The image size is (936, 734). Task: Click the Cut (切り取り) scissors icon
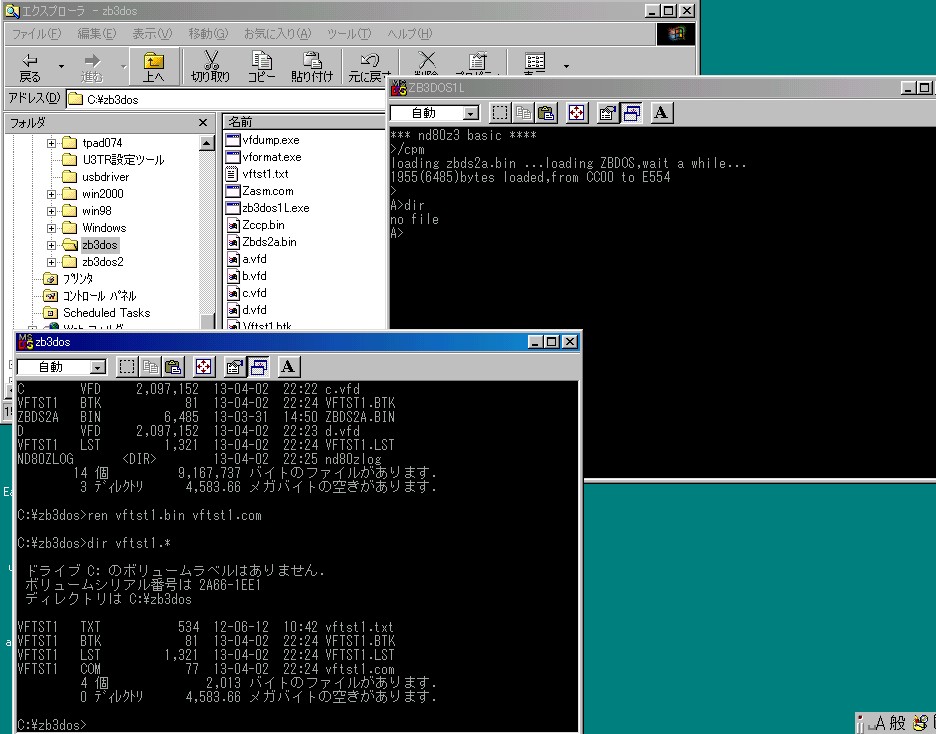pos(210,67)
